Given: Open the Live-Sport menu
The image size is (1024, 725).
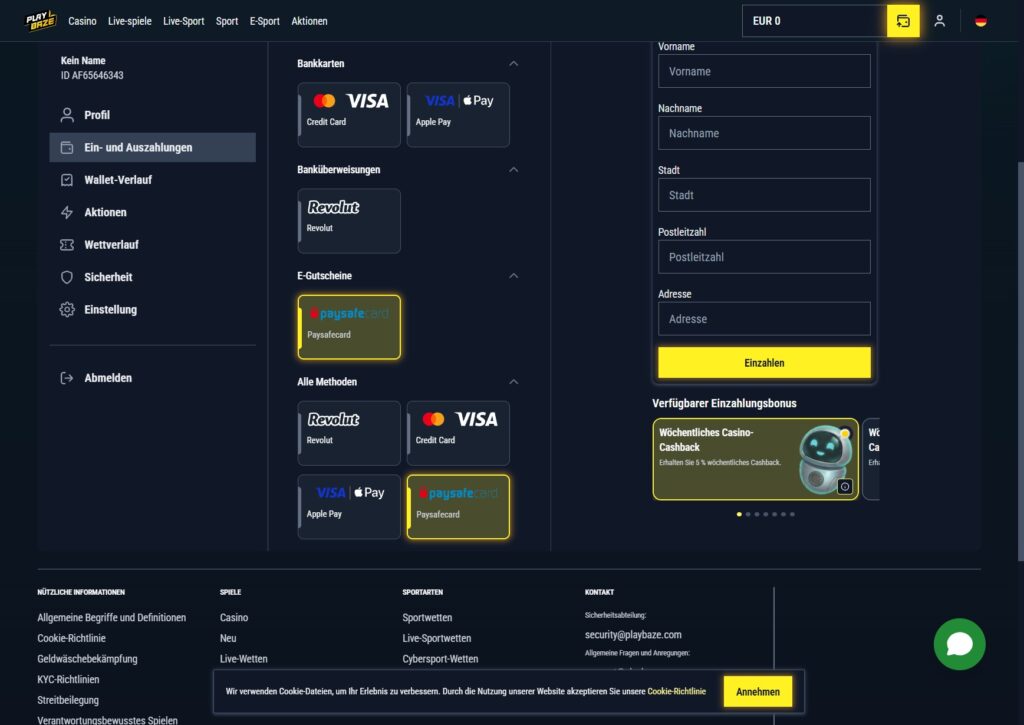Looking at the screenshot, I should [x=184, y=21].
